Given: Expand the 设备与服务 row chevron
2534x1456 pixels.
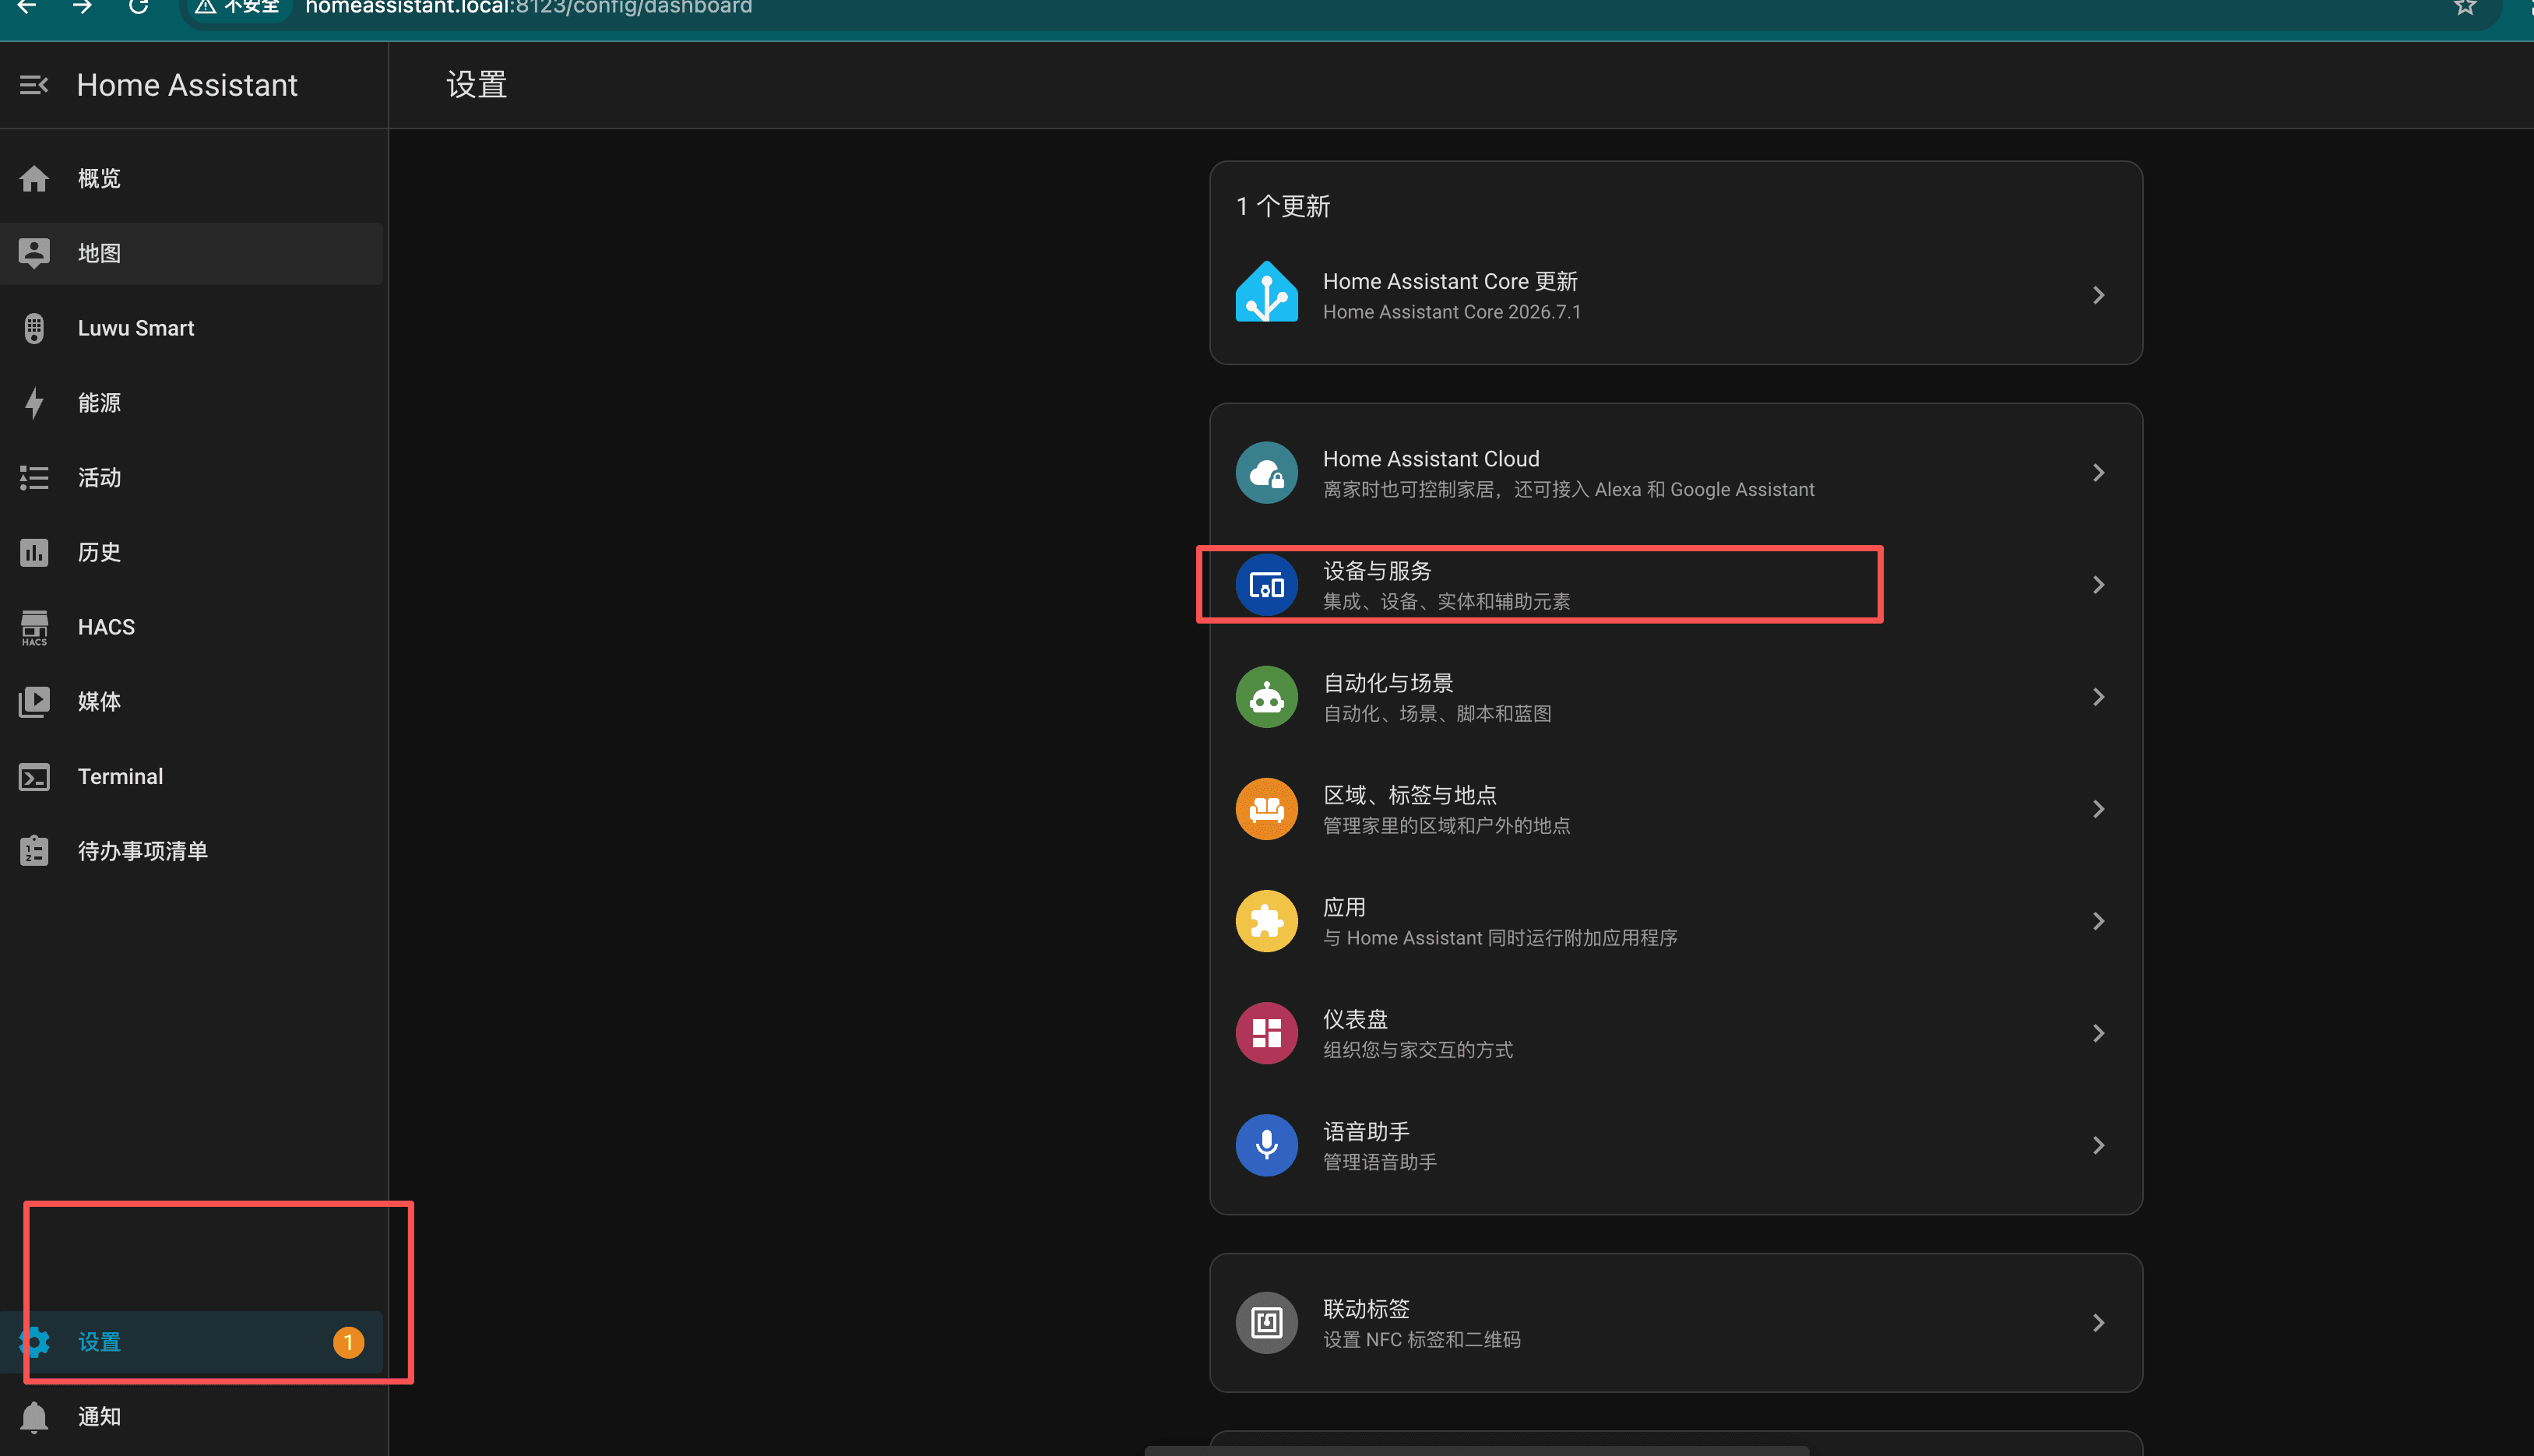Looking at the screenshot, I should coord(2098,585).
